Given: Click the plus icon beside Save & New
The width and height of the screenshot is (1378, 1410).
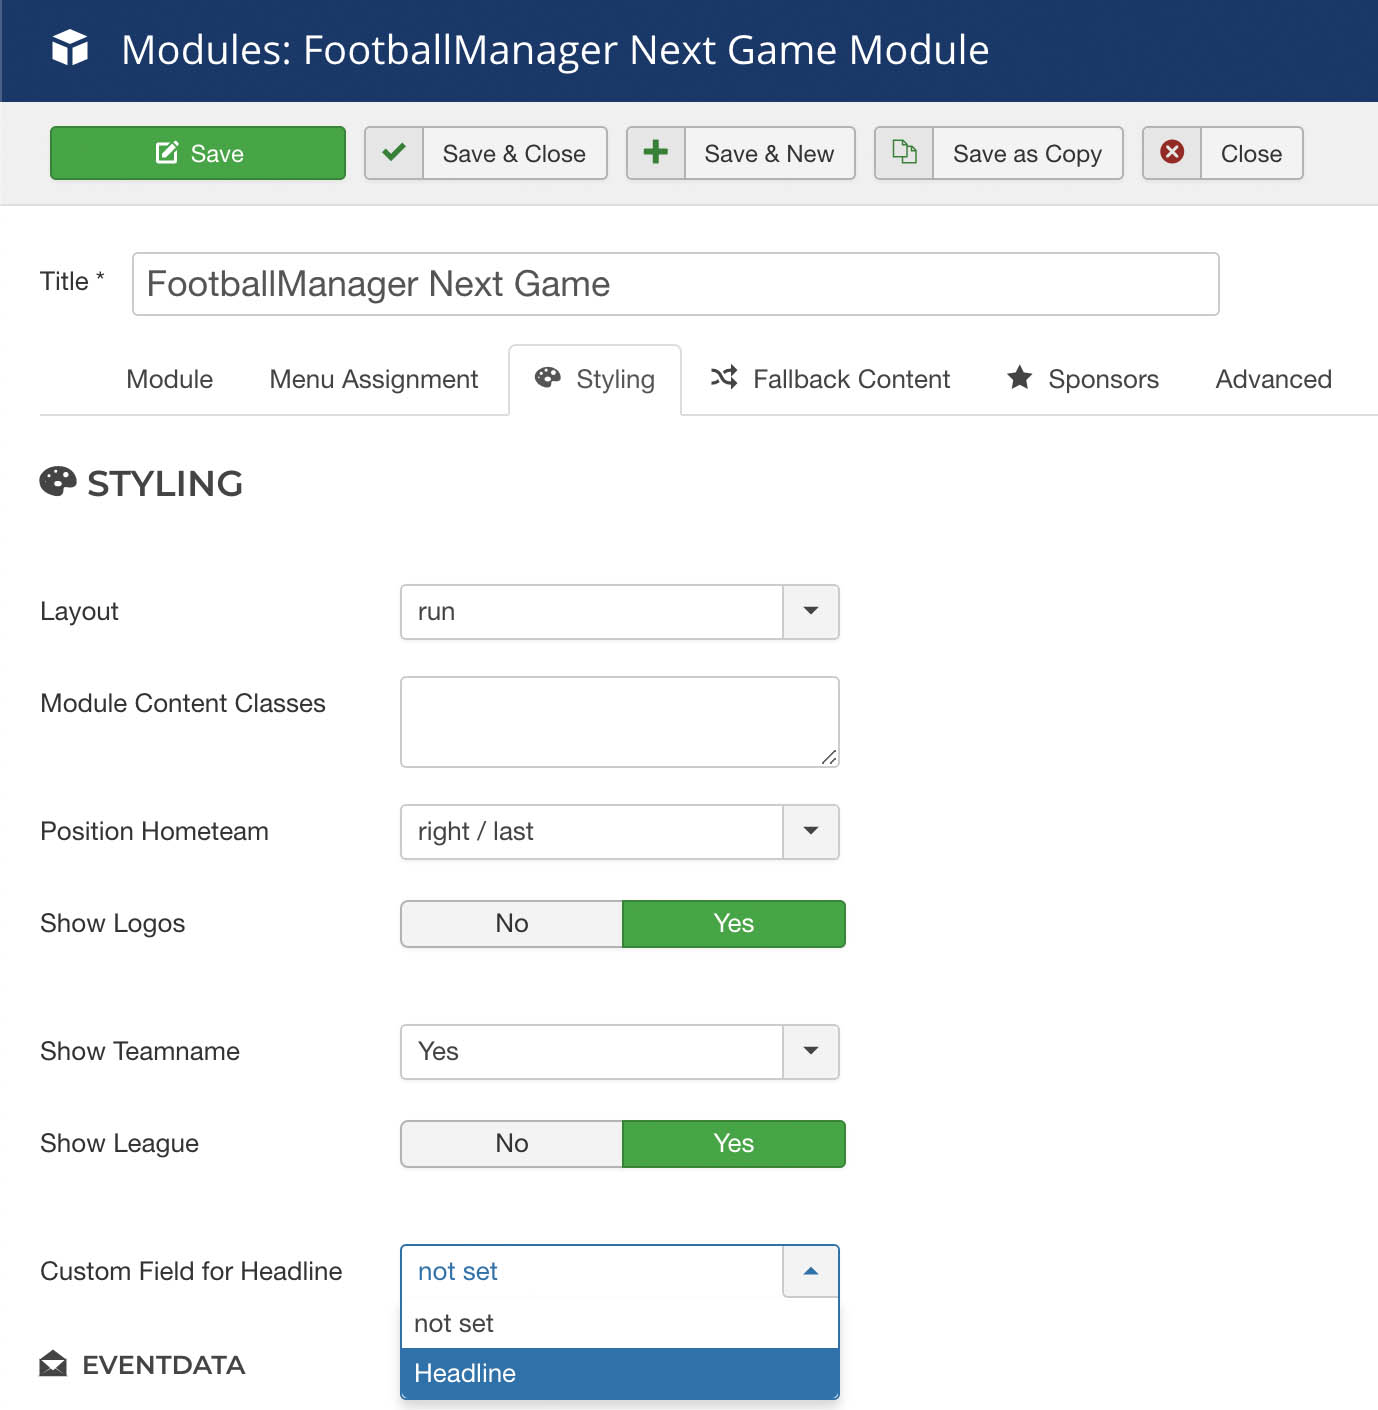Looking at the screenshot, I should 656,153.
